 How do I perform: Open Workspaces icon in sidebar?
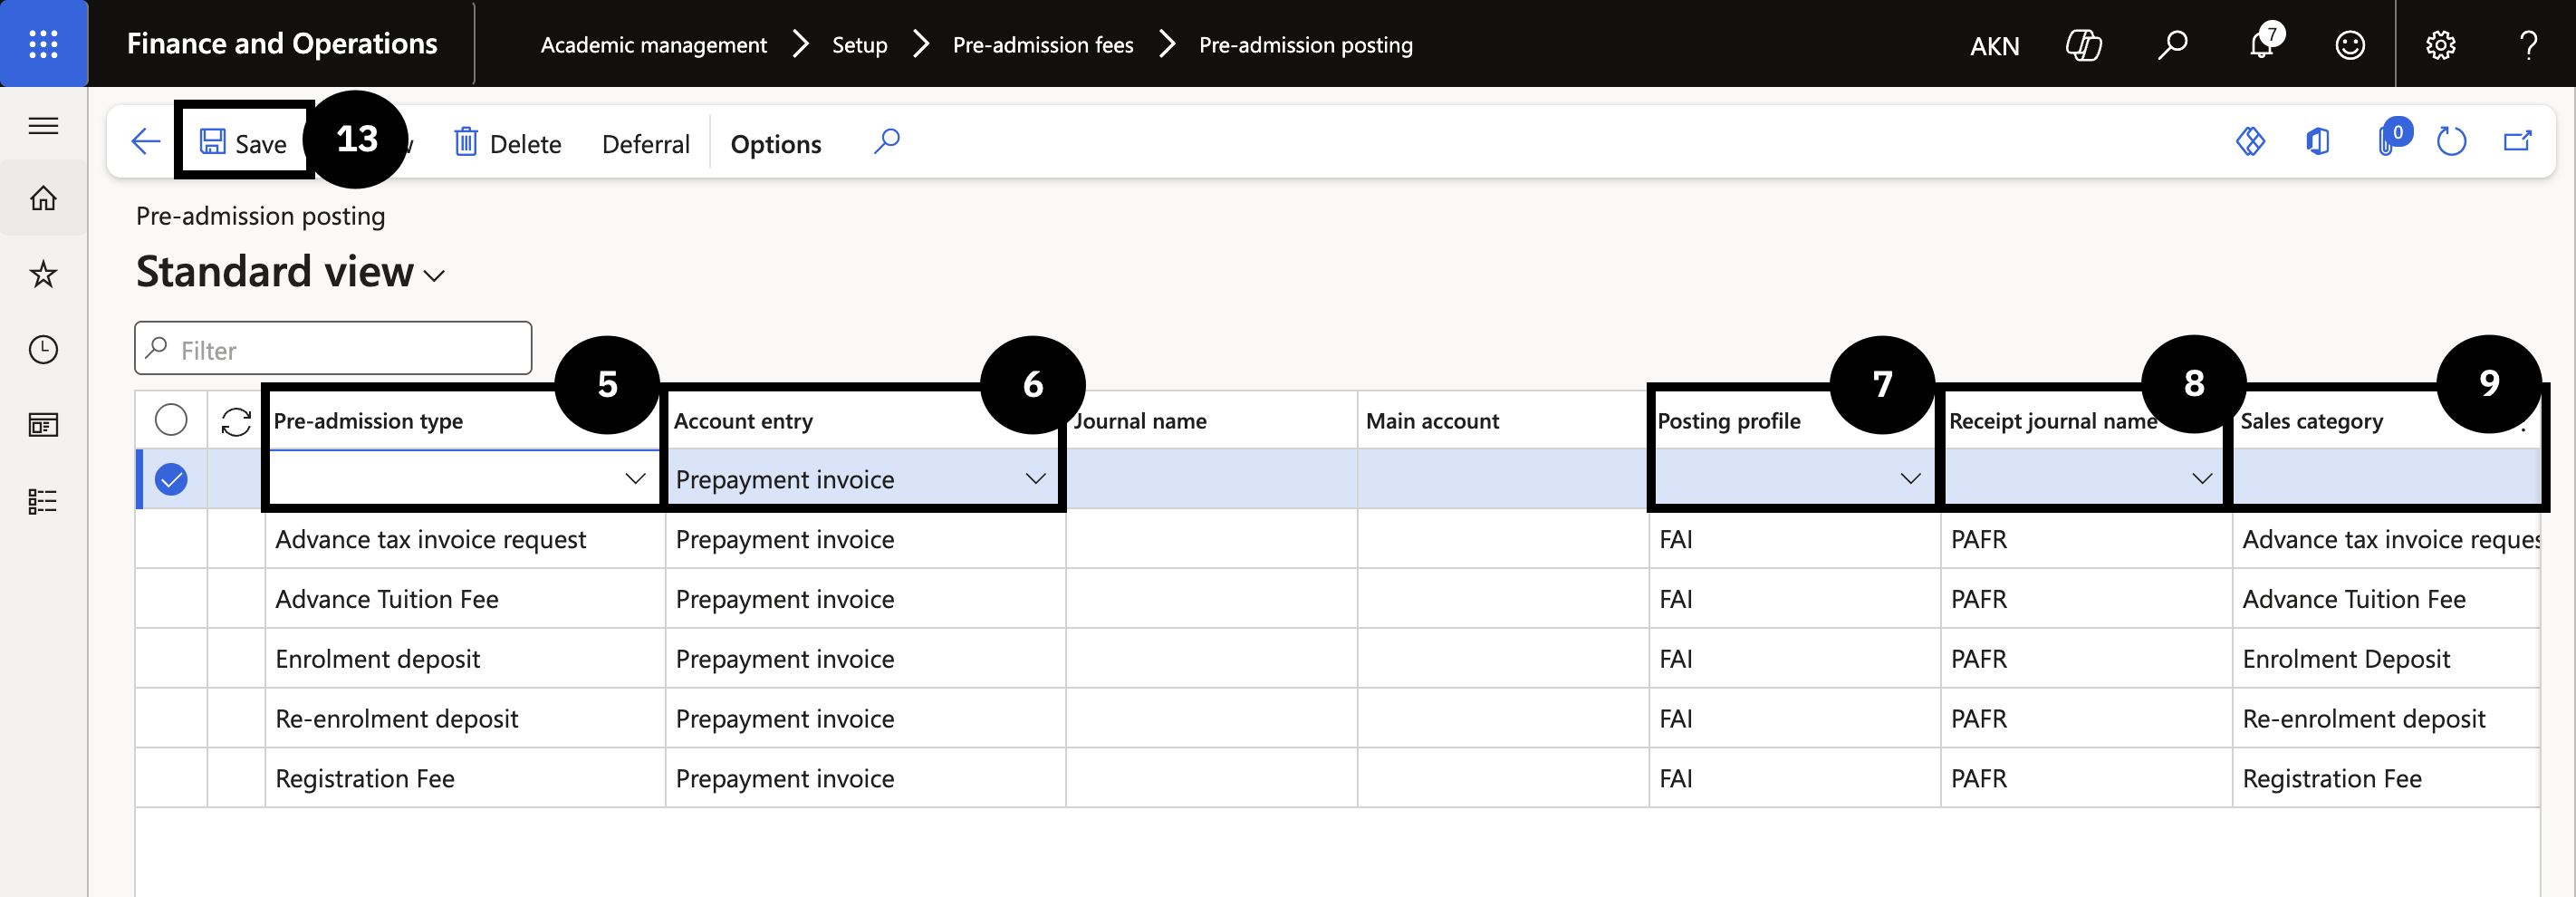point(43,426)
